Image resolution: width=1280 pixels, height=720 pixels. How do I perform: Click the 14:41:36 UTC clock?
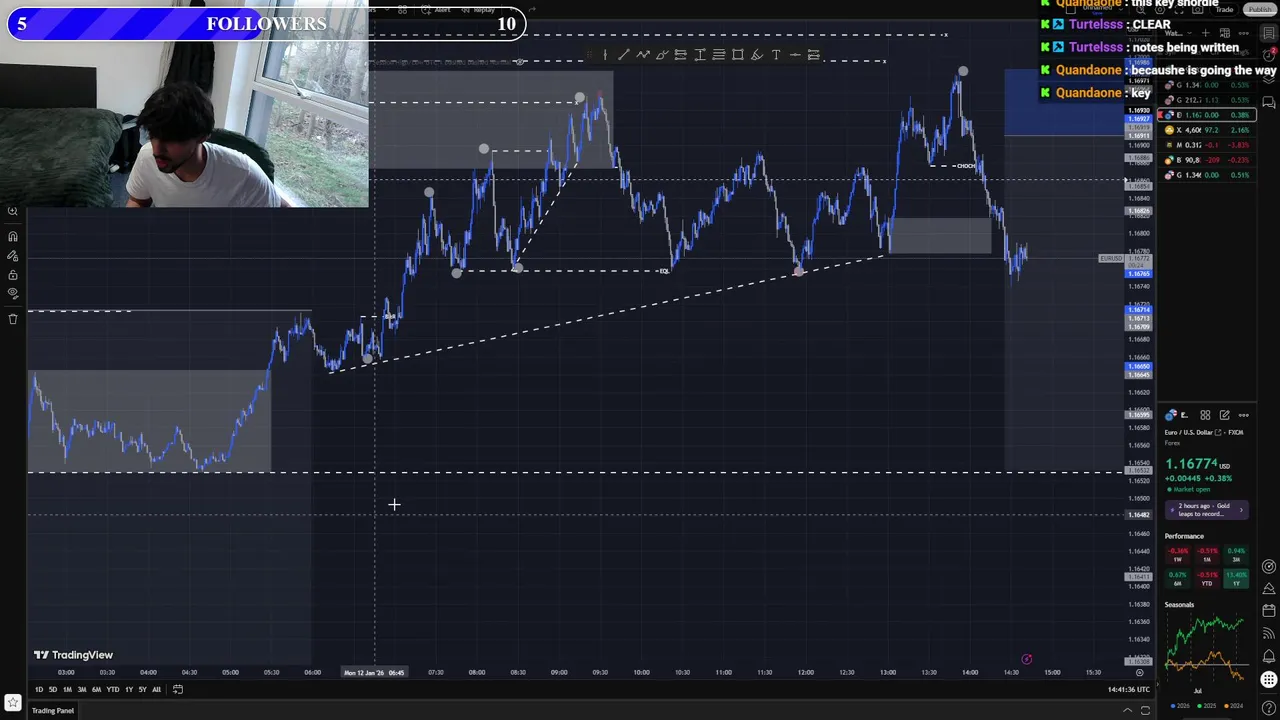point(1129,689)
